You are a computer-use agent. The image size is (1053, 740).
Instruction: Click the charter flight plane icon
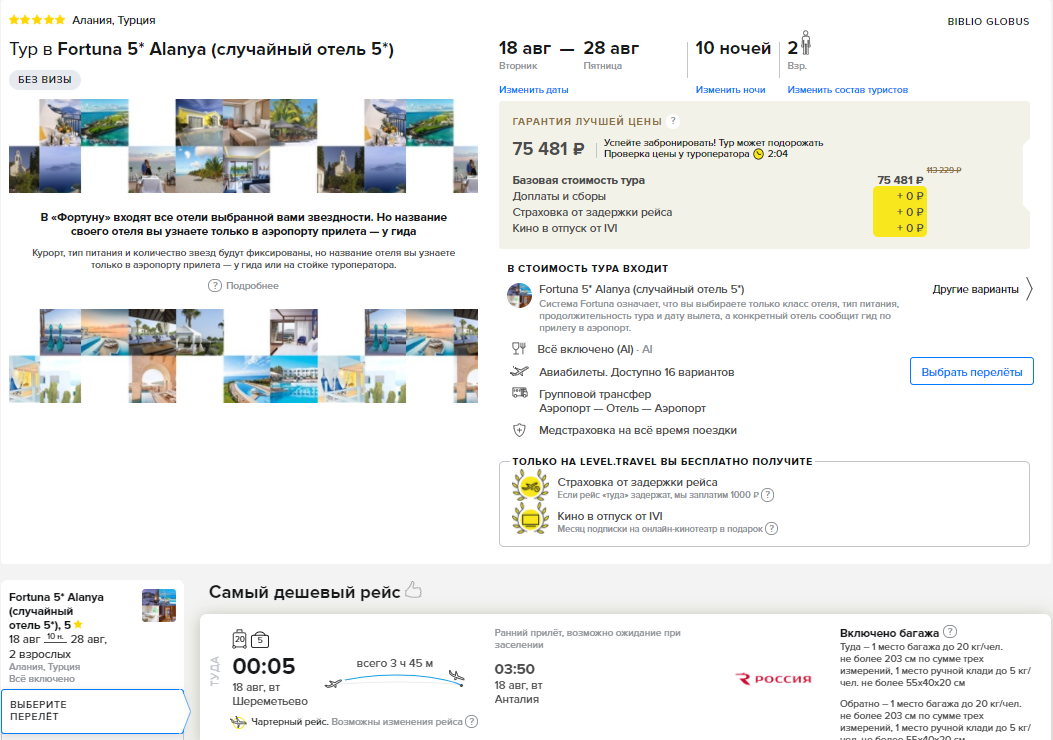(x=238, y=722)
